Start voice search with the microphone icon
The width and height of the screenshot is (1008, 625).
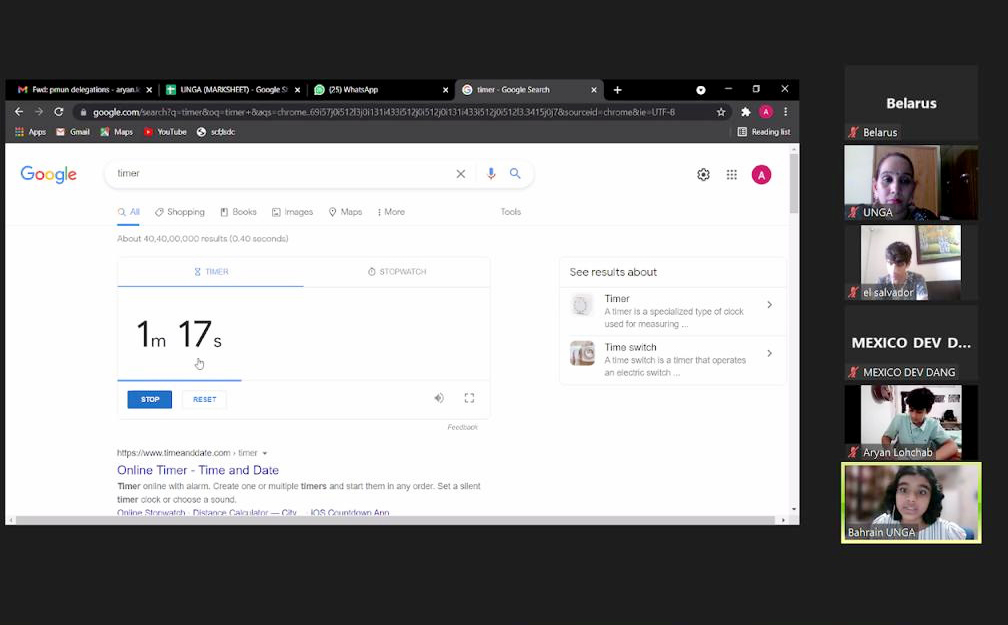pos(491,174)
